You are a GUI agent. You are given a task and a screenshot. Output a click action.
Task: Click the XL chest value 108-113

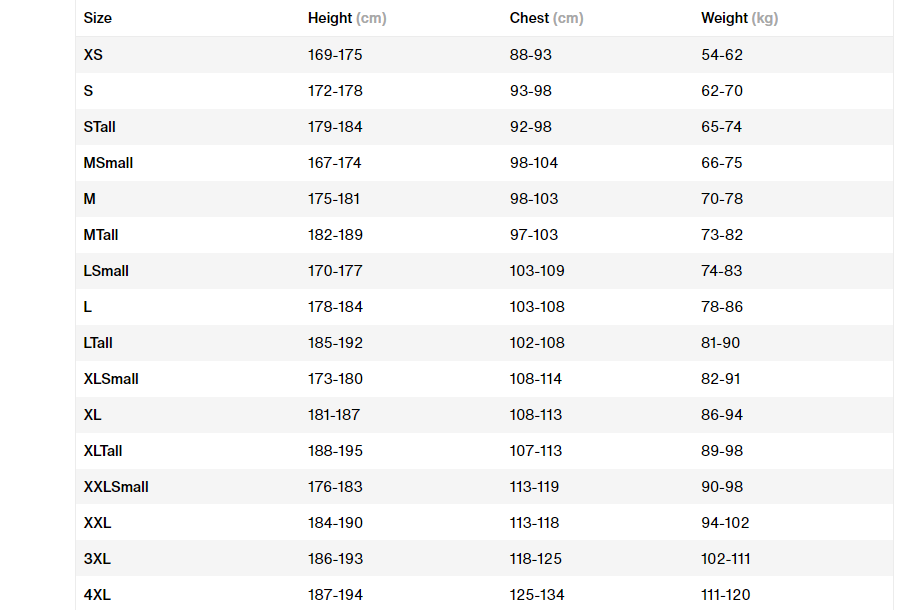coord(536,415)
